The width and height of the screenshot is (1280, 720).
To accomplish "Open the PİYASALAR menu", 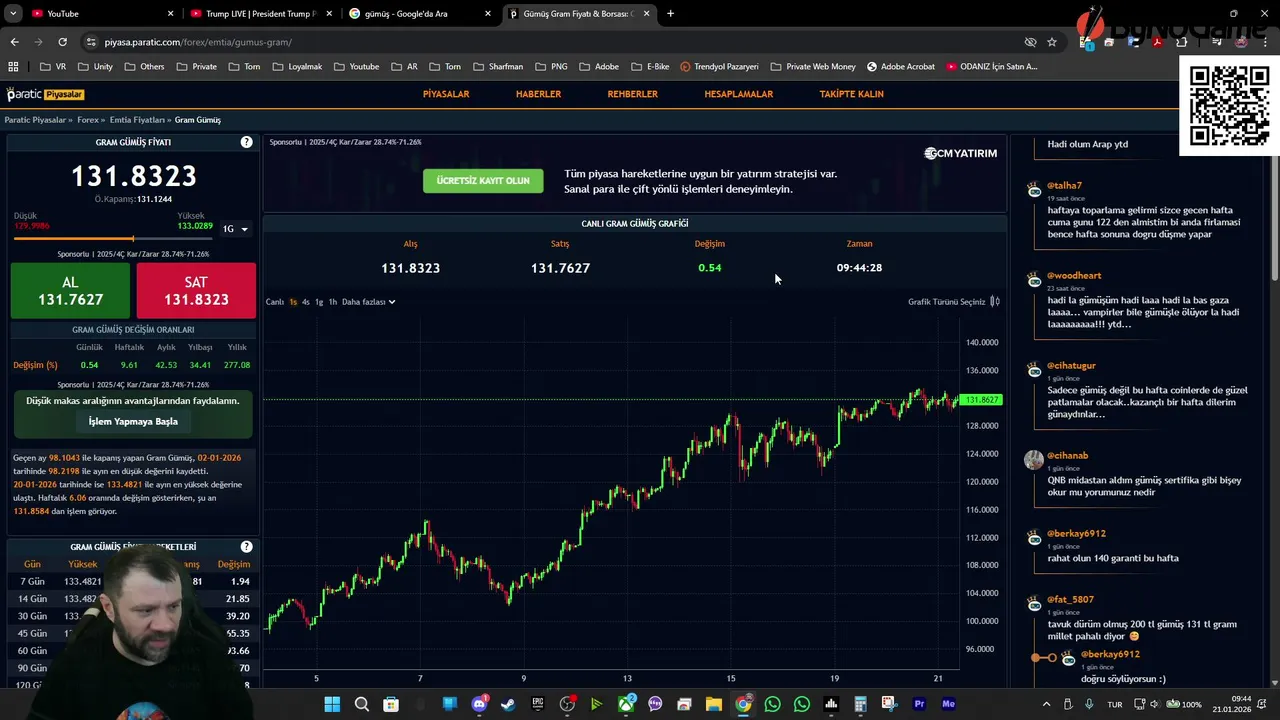I will pyautogui.click(x=446, y=94).
